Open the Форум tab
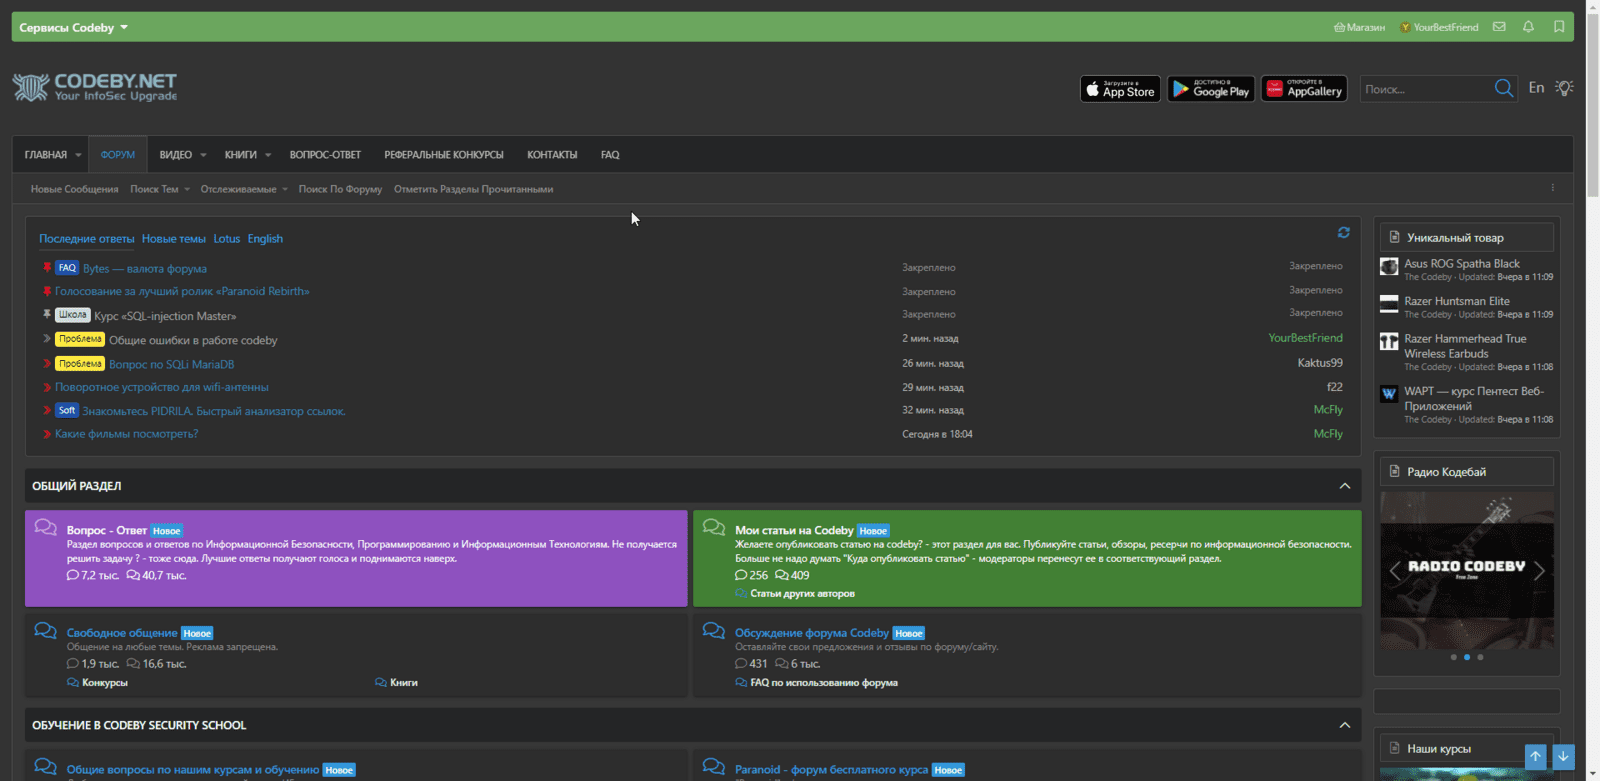Viewport: 1600px width, 781px height. point(117,155)
